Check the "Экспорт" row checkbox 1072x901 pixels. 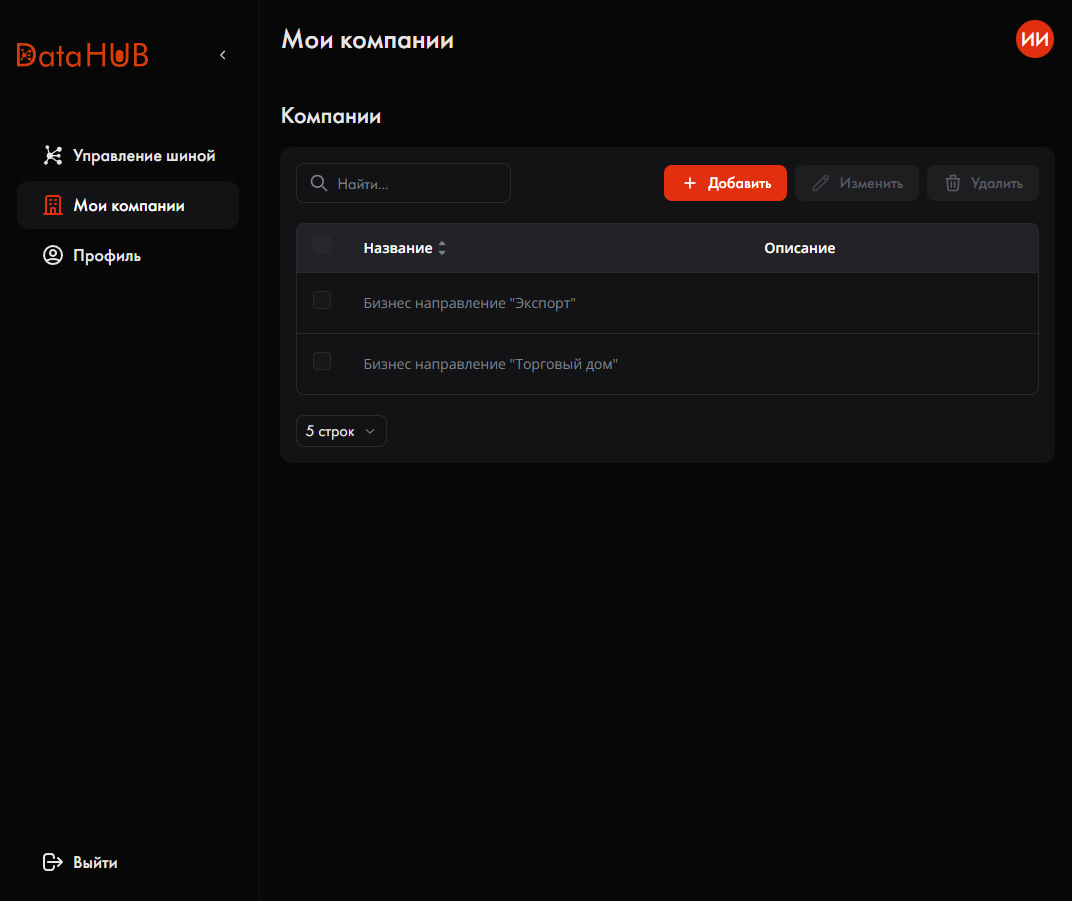[x=322, y=300]
